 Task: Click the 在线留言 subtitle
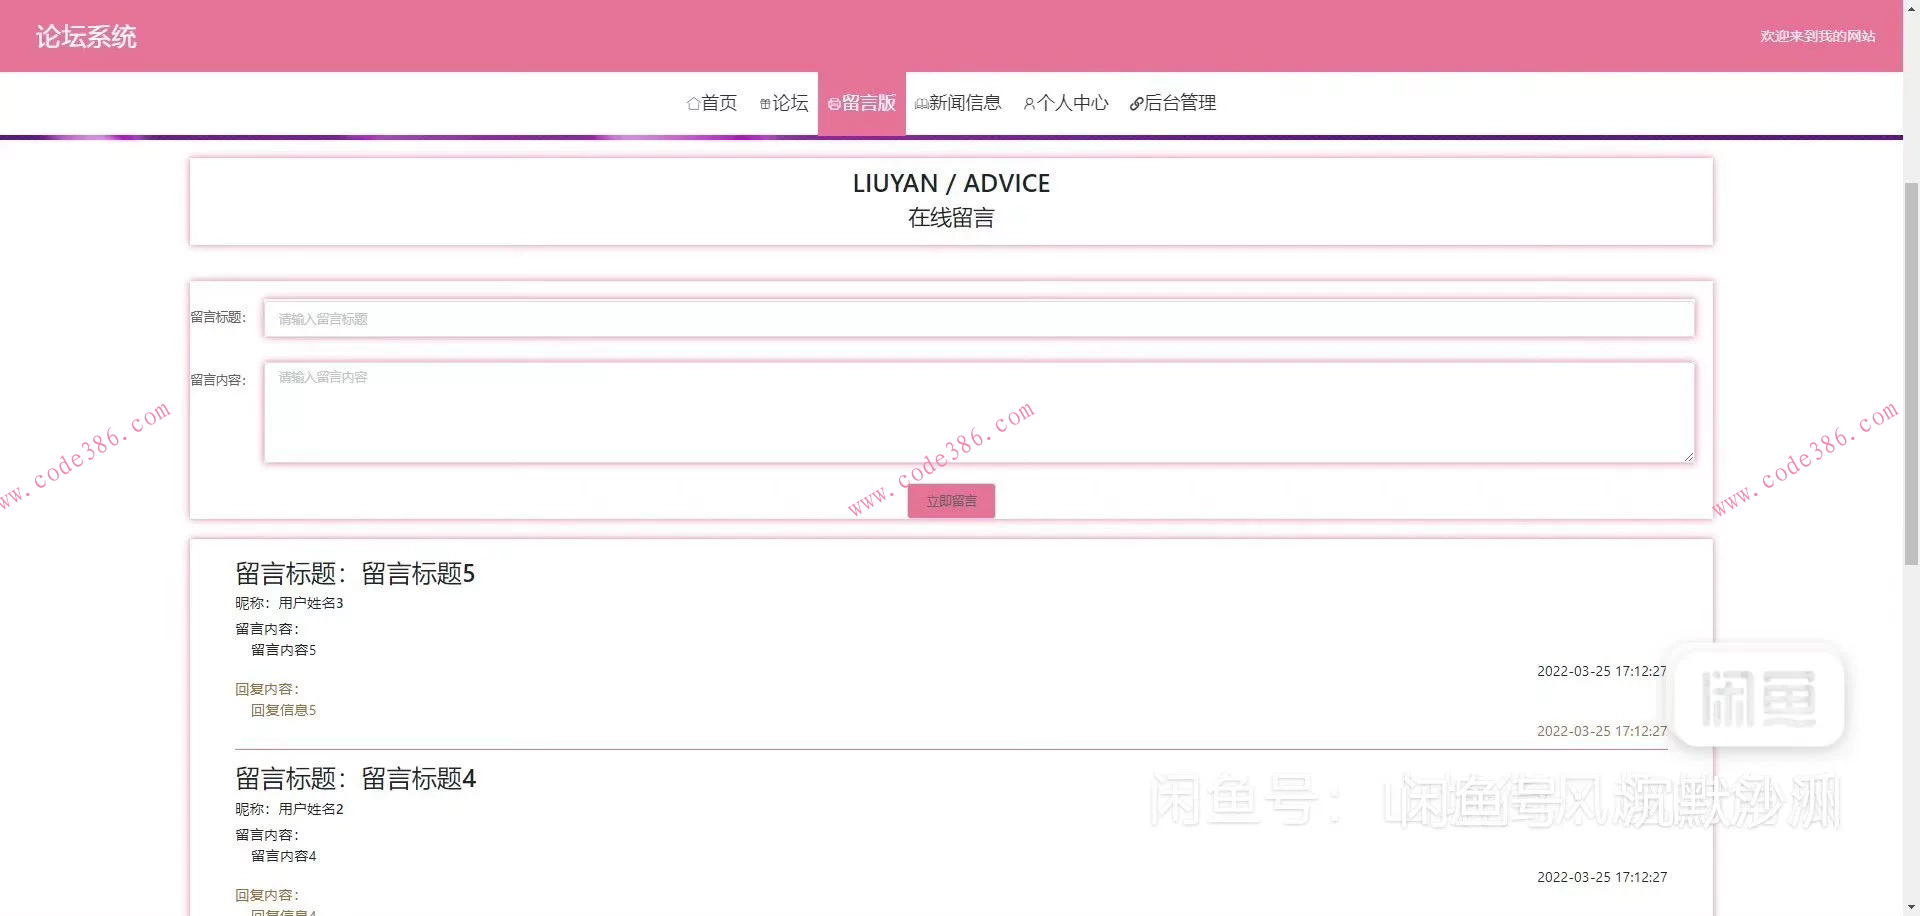(951, 218)
